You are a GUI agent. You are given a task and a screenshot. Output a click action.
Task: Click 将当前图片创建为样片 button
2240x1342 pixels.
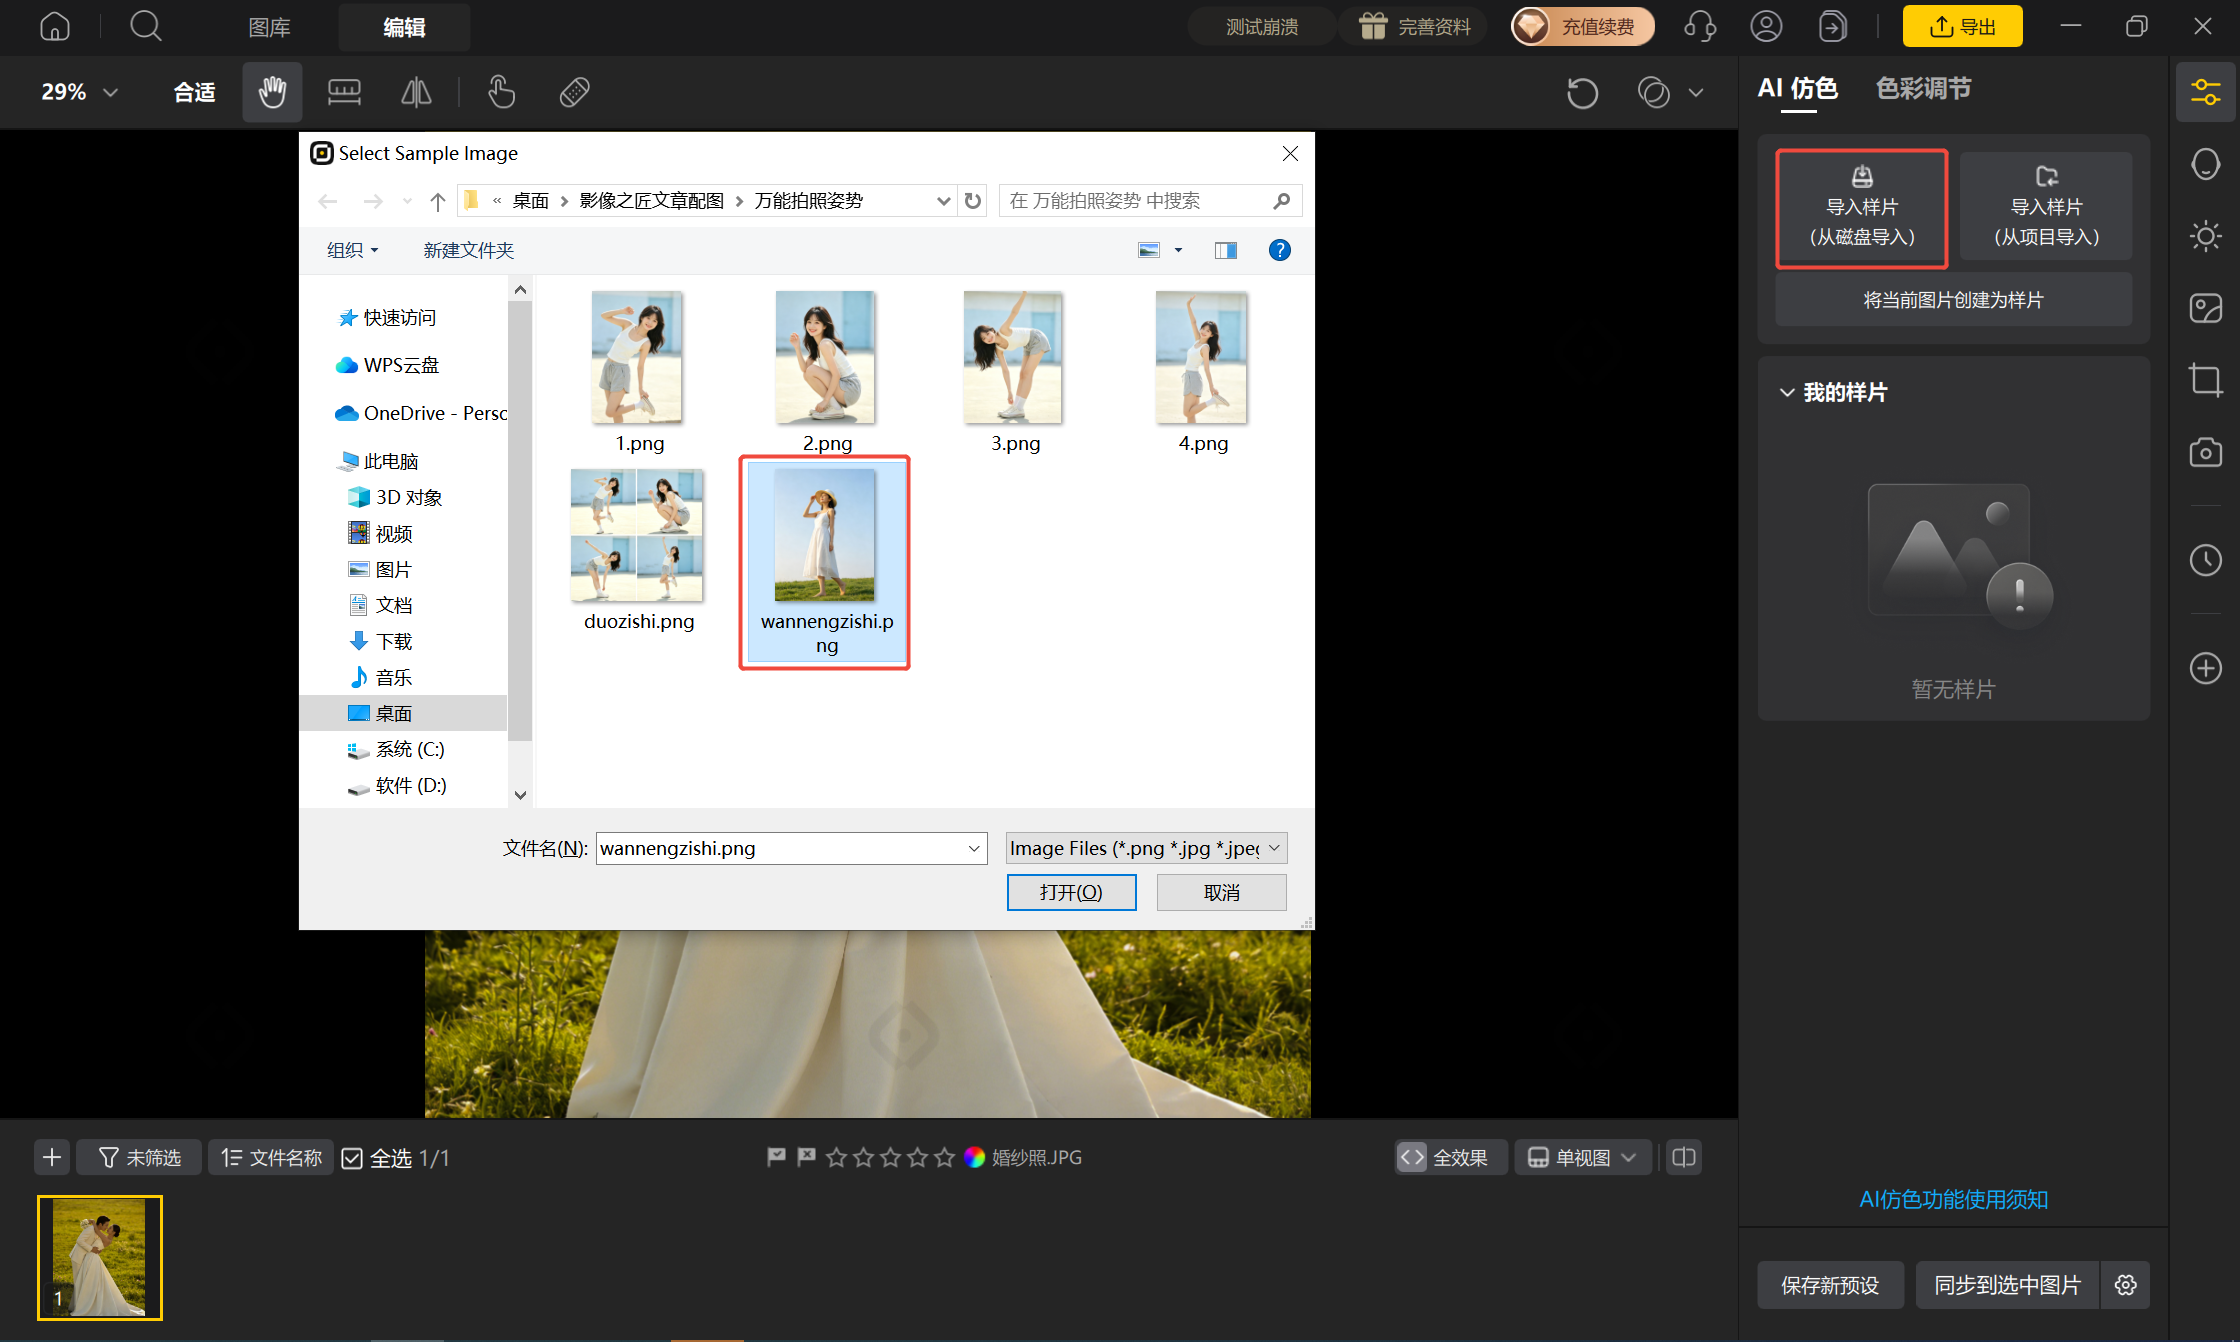pos(1953,300)
